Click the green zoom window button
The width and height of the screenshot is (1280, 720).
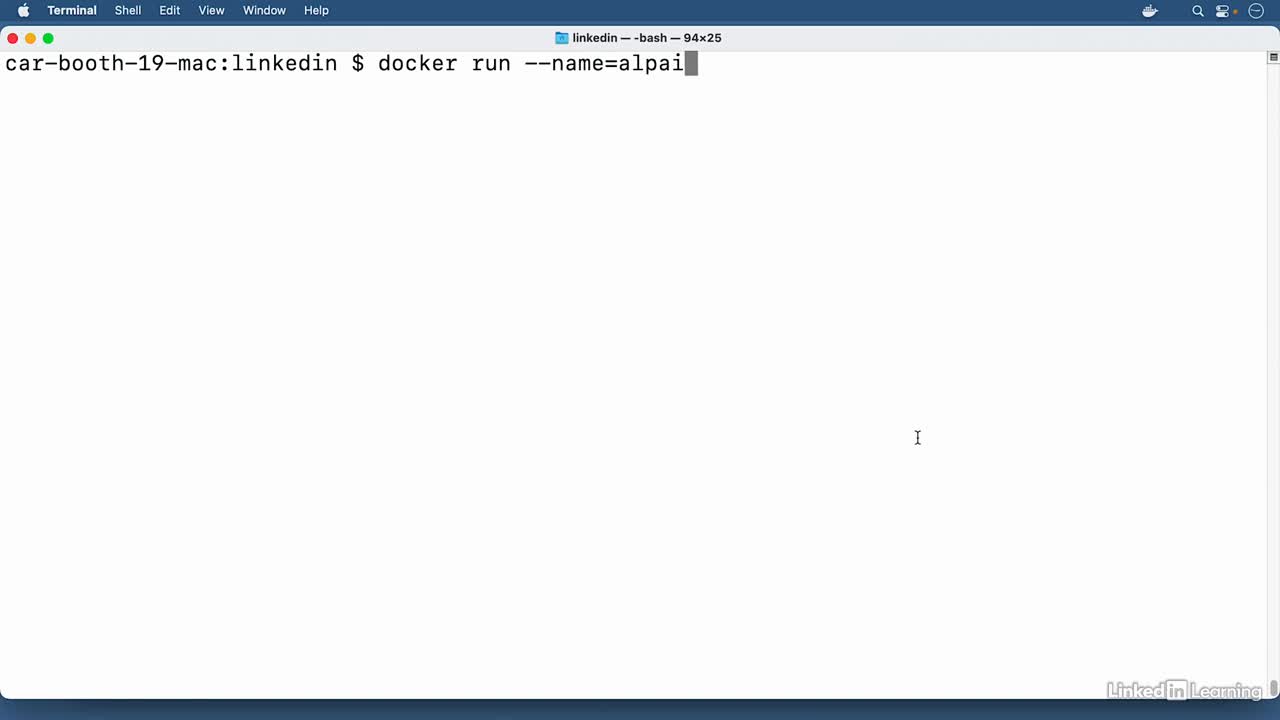[48, 38]
